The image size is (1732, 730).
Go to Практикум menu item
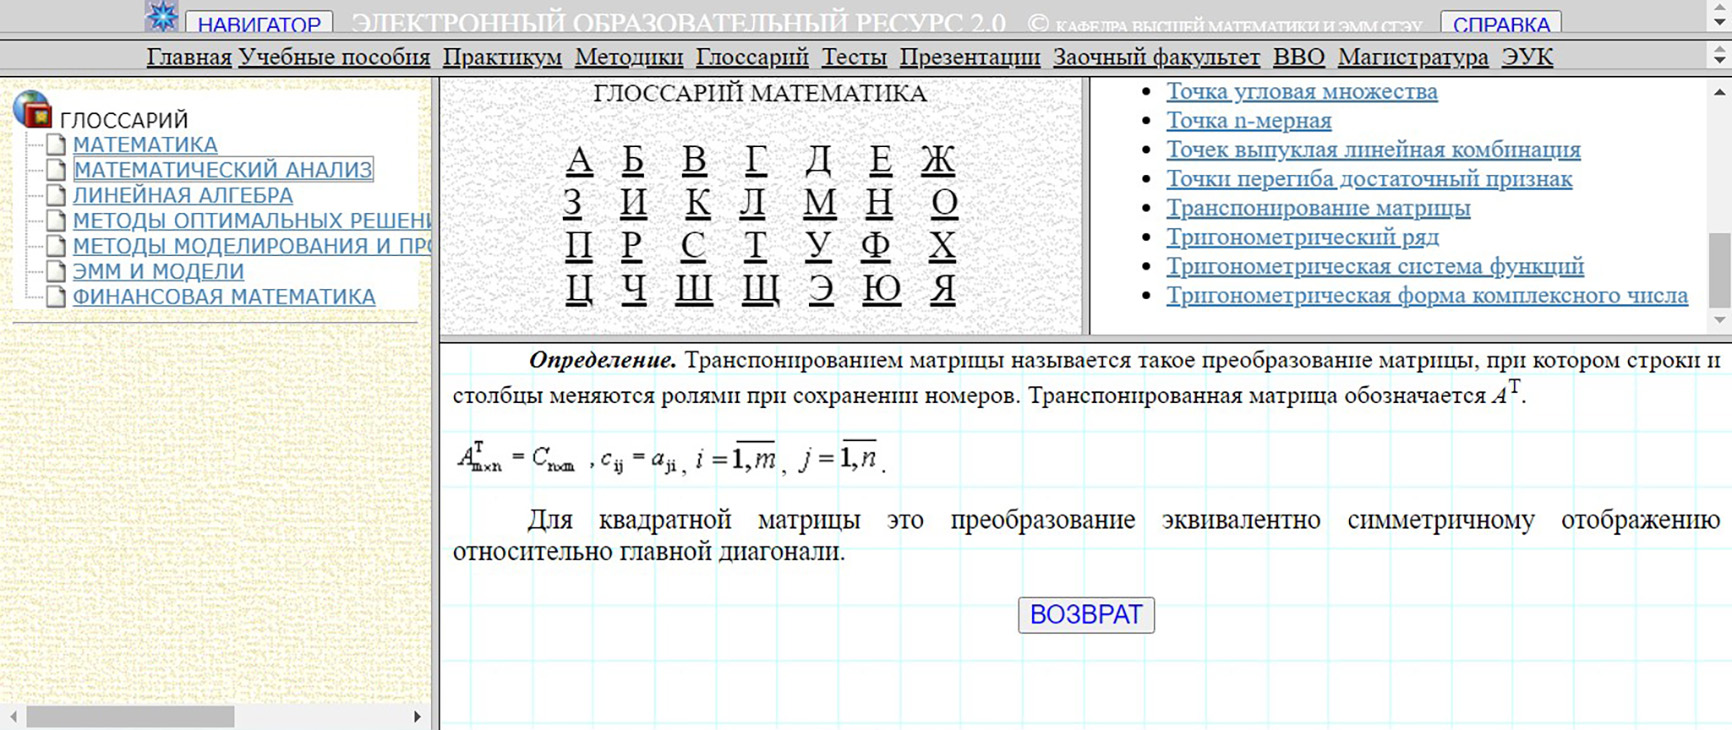point(502,57)
